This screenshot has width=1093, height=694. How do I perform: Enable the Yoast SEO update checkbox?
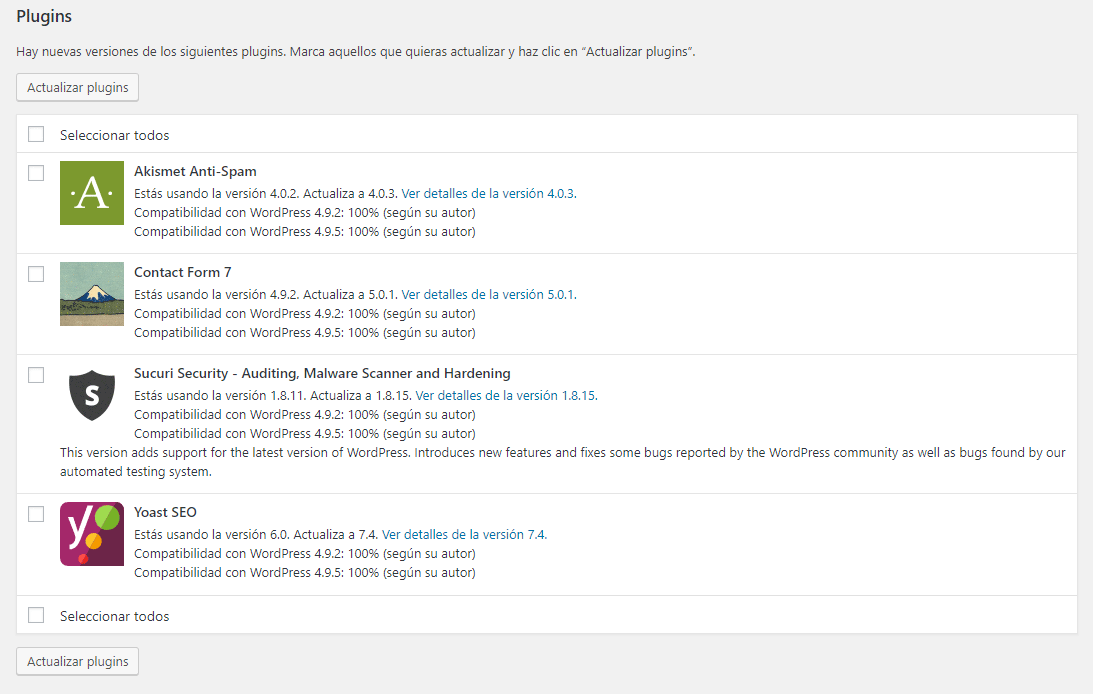pos(36,512)
